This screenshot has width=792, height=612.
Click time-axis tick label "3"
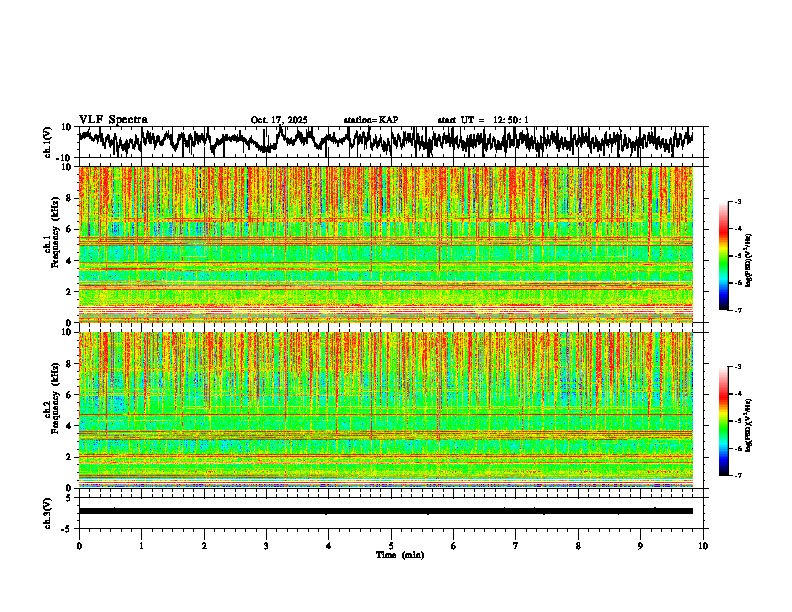266,546
